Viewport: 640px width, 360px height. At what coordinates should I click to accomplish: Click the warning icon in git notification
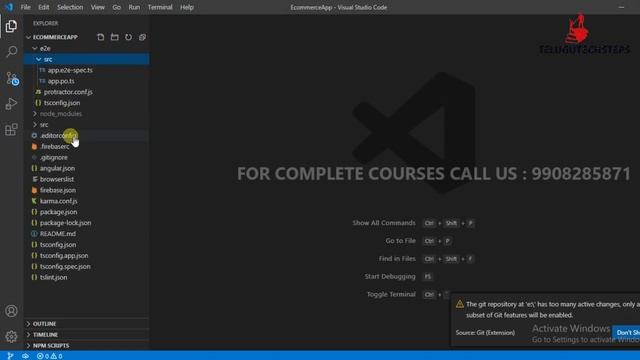(x=460, y=304)
